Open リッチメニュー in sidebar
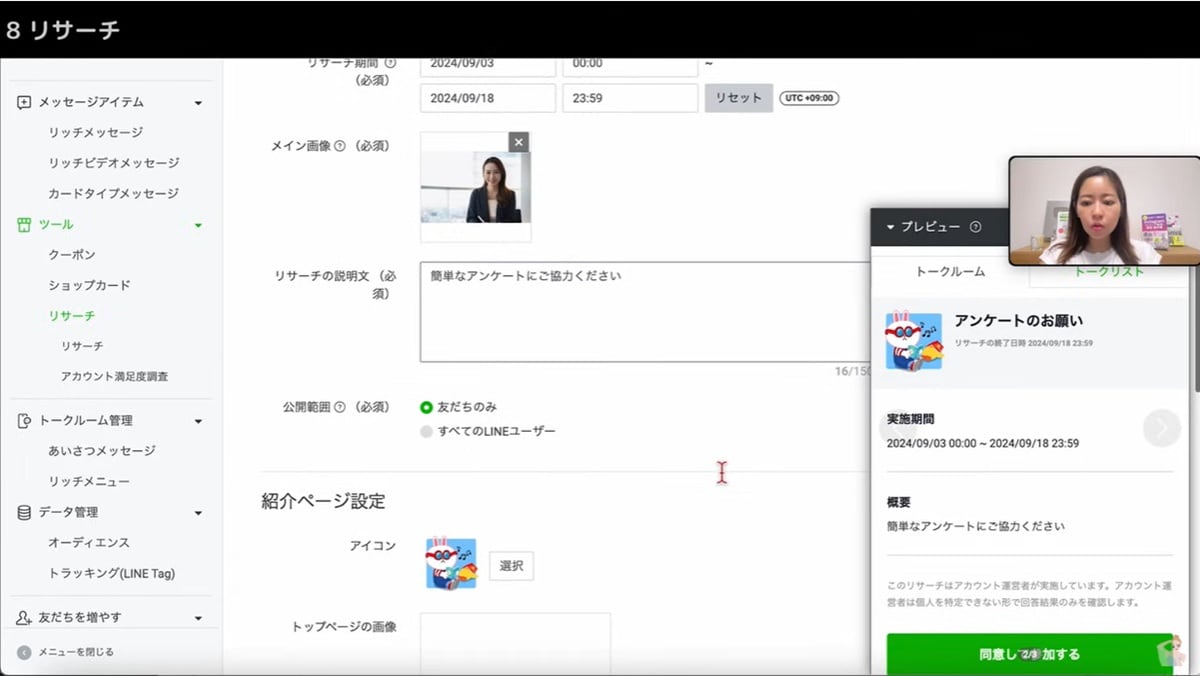Image resolution: width=1200 pixels, height=676 pixels. tap(89, 482)
